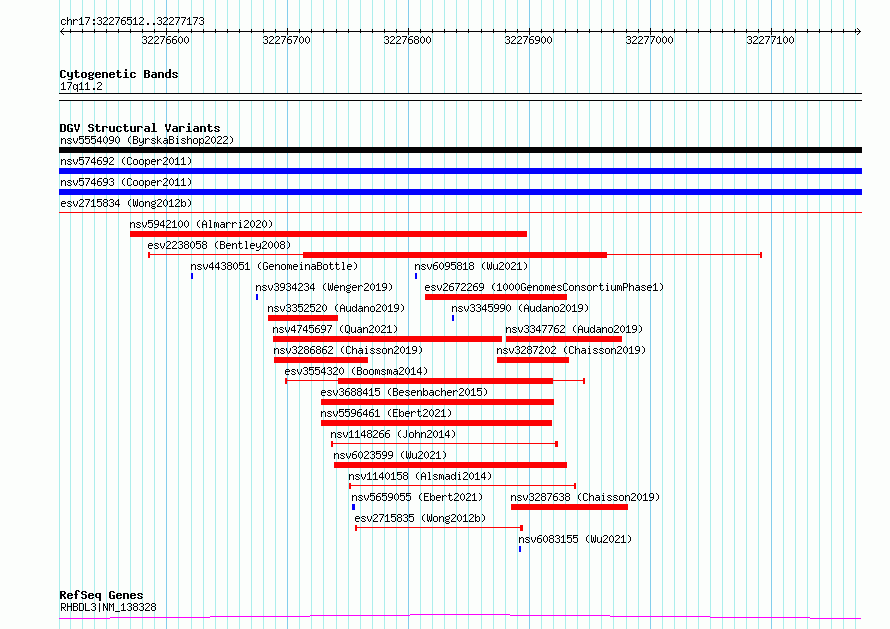
Task: Click the nsv5942100 (Almarri2020) label
Action: click(201, 224)
